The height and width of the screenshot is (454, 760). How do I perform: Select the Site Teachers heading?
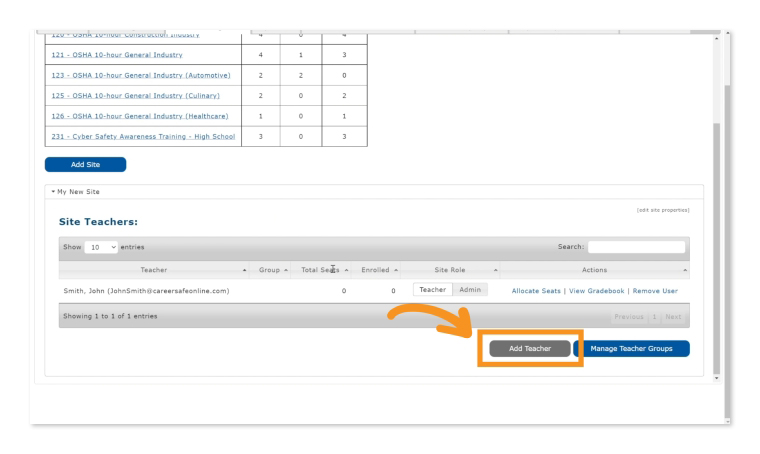point(98,221)
